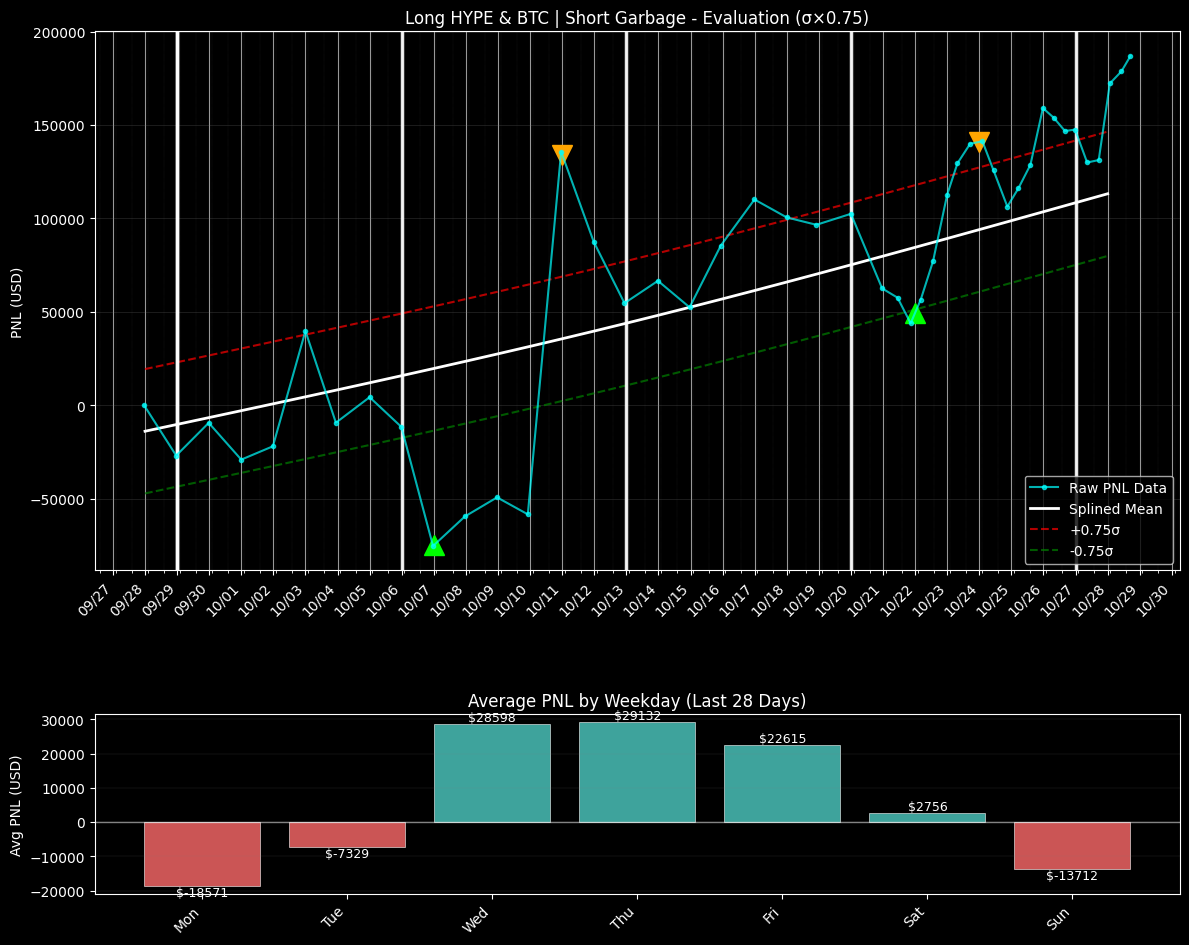Click the green up-triangle marker near 10/07
The image size is (1189, 945).
point(434,545)
